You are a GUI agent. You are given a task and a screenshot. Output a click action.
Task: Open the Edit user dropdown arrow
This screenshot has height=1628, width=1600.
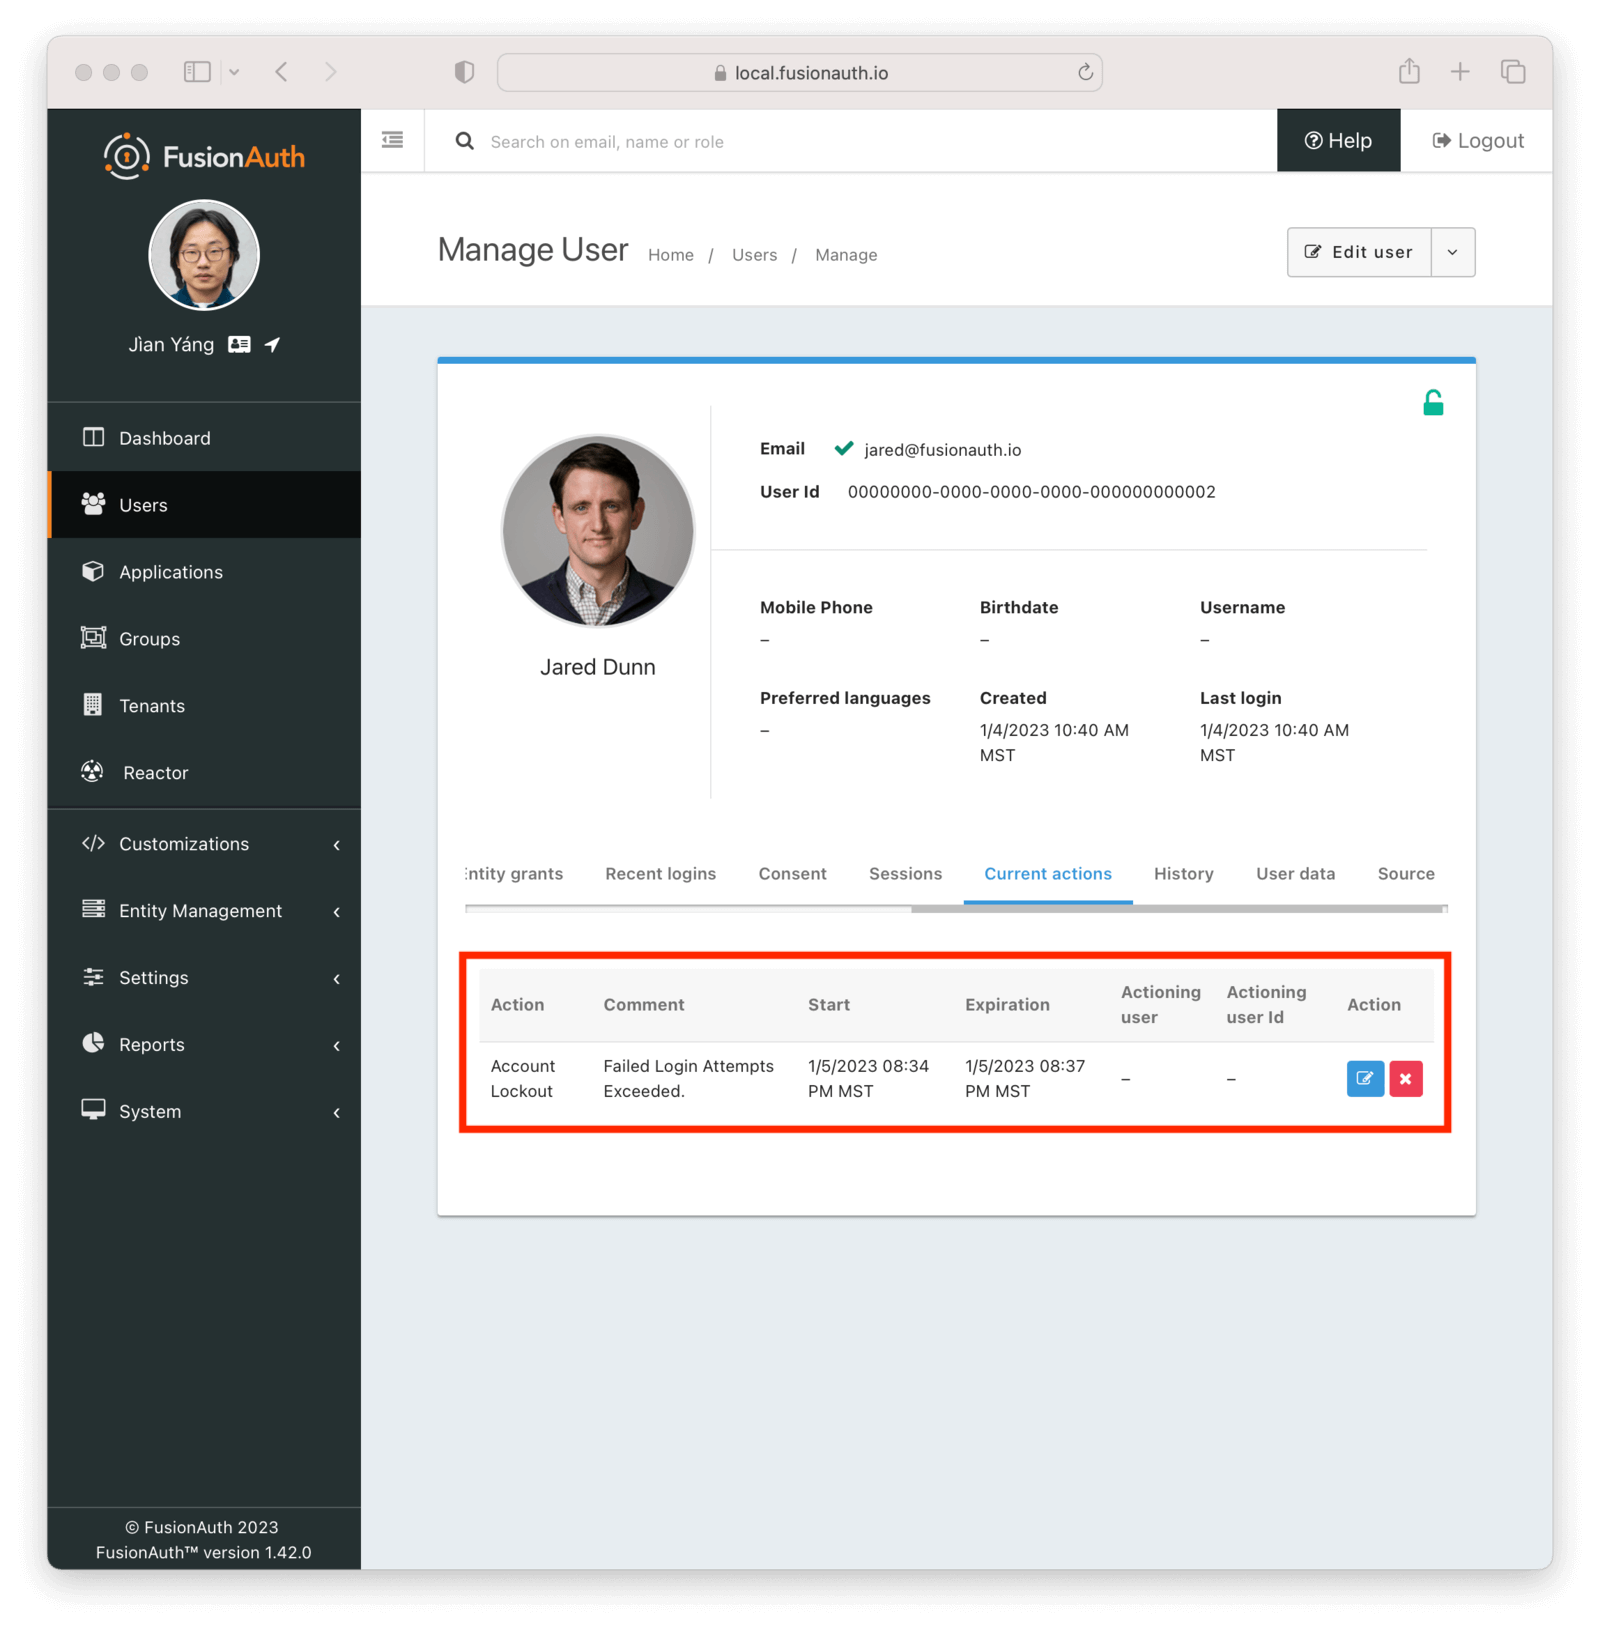point(1452,253)
